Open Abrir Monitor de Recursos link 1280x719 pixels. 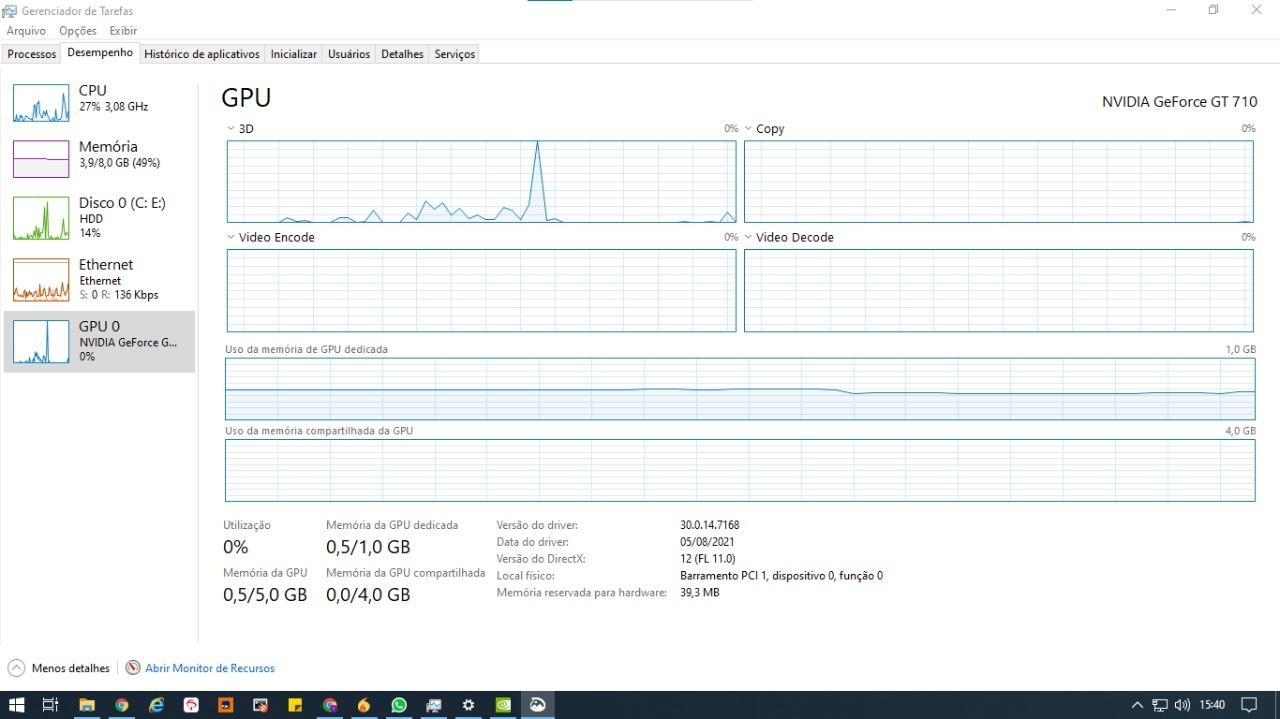click(210, 668)
